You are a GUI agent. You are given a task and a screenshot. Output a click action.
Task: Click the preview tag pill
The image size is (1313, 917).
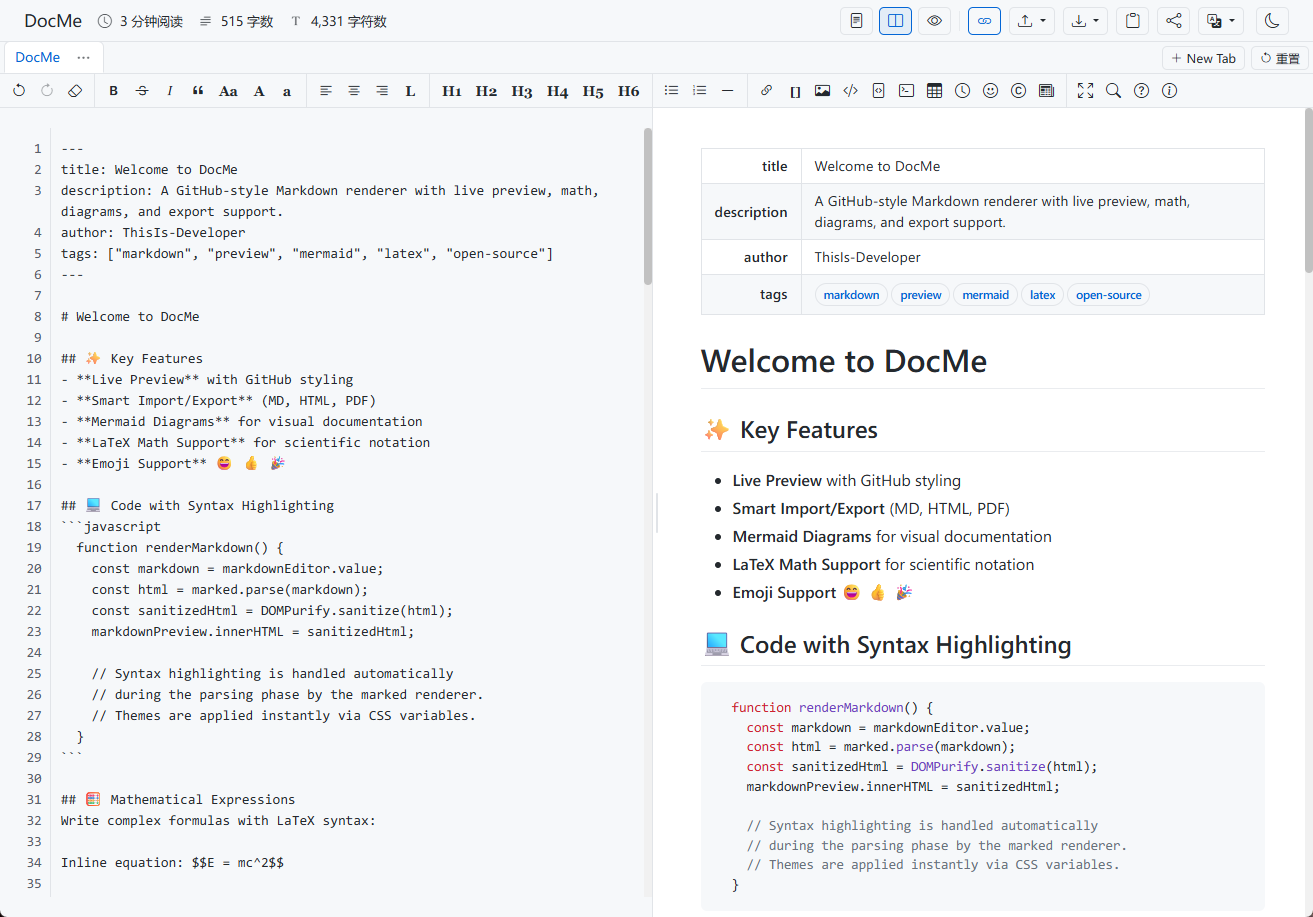click(921, 295)
